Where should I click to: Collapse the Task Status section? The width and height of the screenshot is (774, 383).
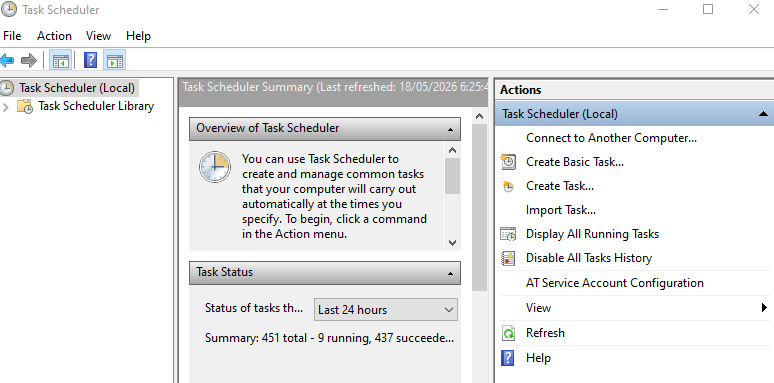[x=450, y=273]
